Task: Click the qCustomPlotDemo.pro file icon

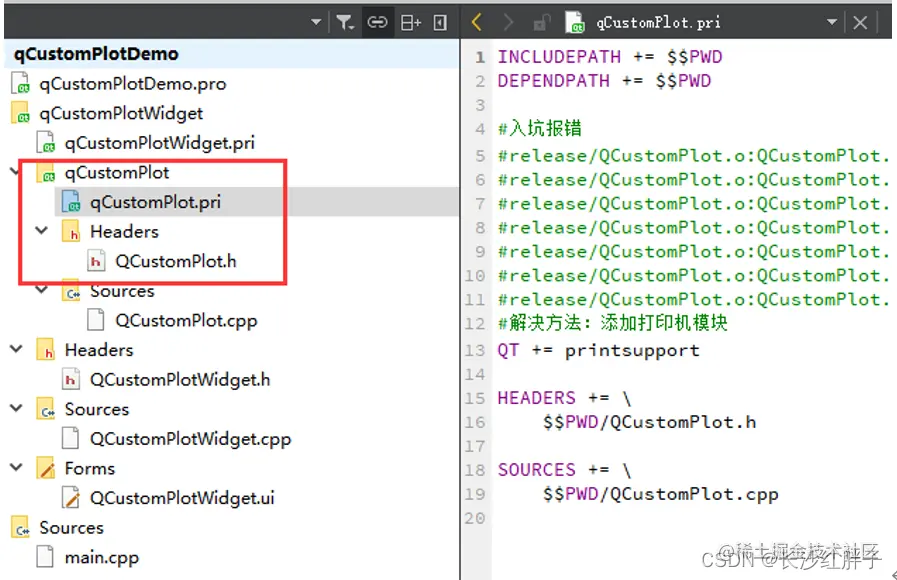Action: point(20,84)
